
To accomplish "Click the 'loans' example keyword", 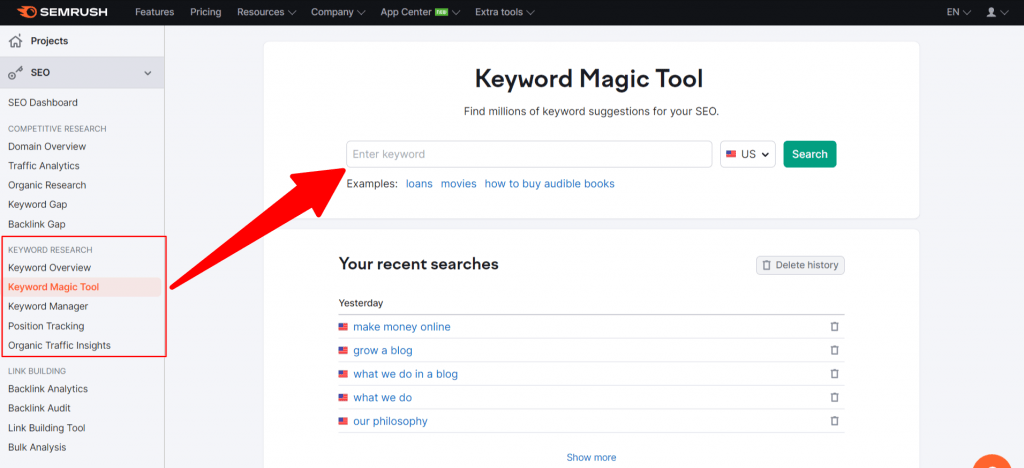I will [419, 184].
